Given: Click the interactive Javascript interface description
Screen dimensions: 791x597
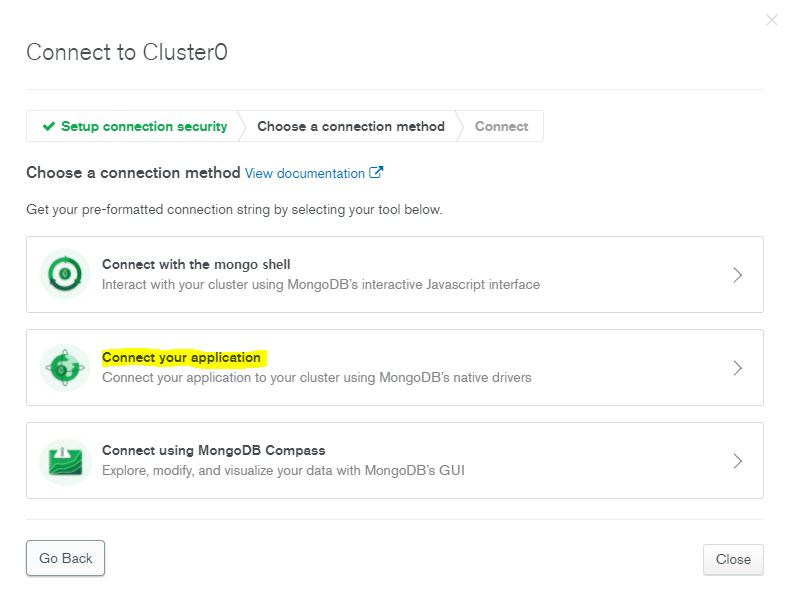Looking at the screenshot, I should [x=321, y=285].
